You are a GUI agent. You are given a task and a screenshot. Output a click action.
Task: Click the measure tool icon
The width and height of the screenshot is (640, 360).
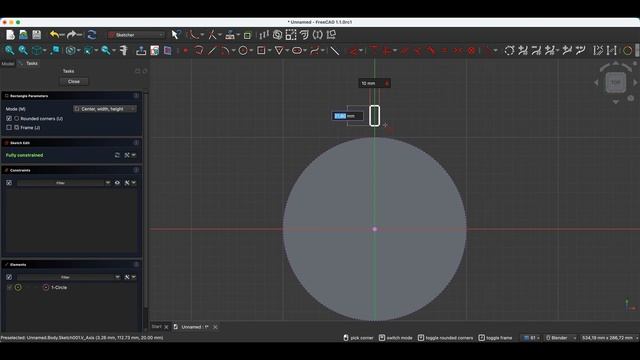[124, 50]
